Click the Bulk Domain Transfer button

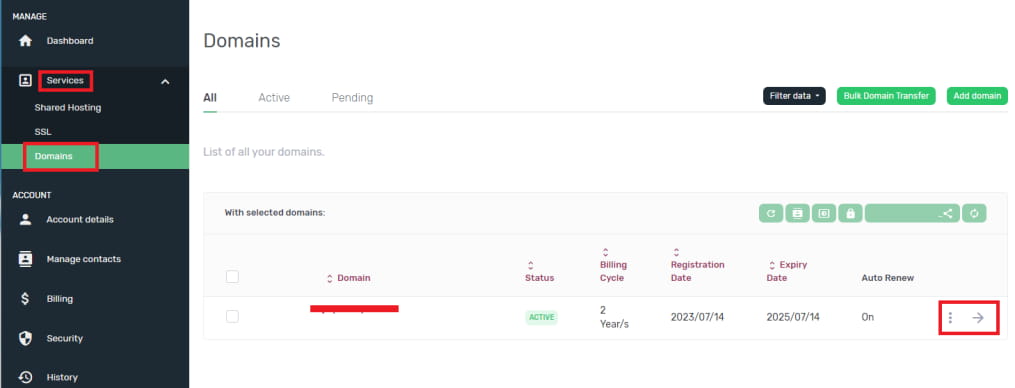[886, 96]
